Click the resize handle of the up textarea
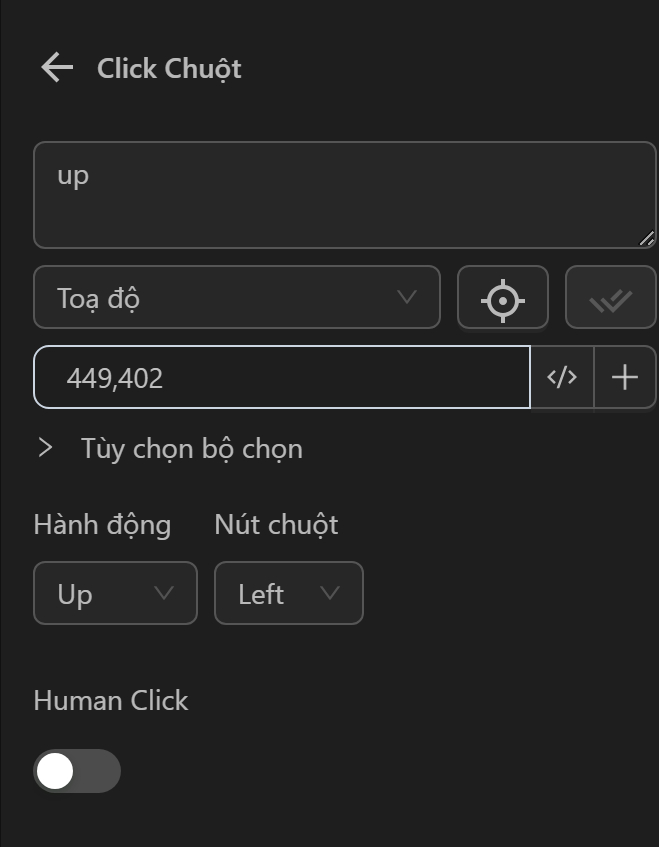 pyautogui.click(x=648, y=240)
